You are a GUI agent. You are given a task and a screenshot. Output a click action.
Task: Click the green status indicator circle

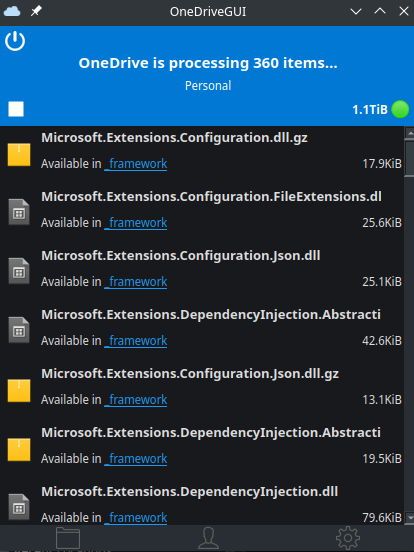(400, 109)
